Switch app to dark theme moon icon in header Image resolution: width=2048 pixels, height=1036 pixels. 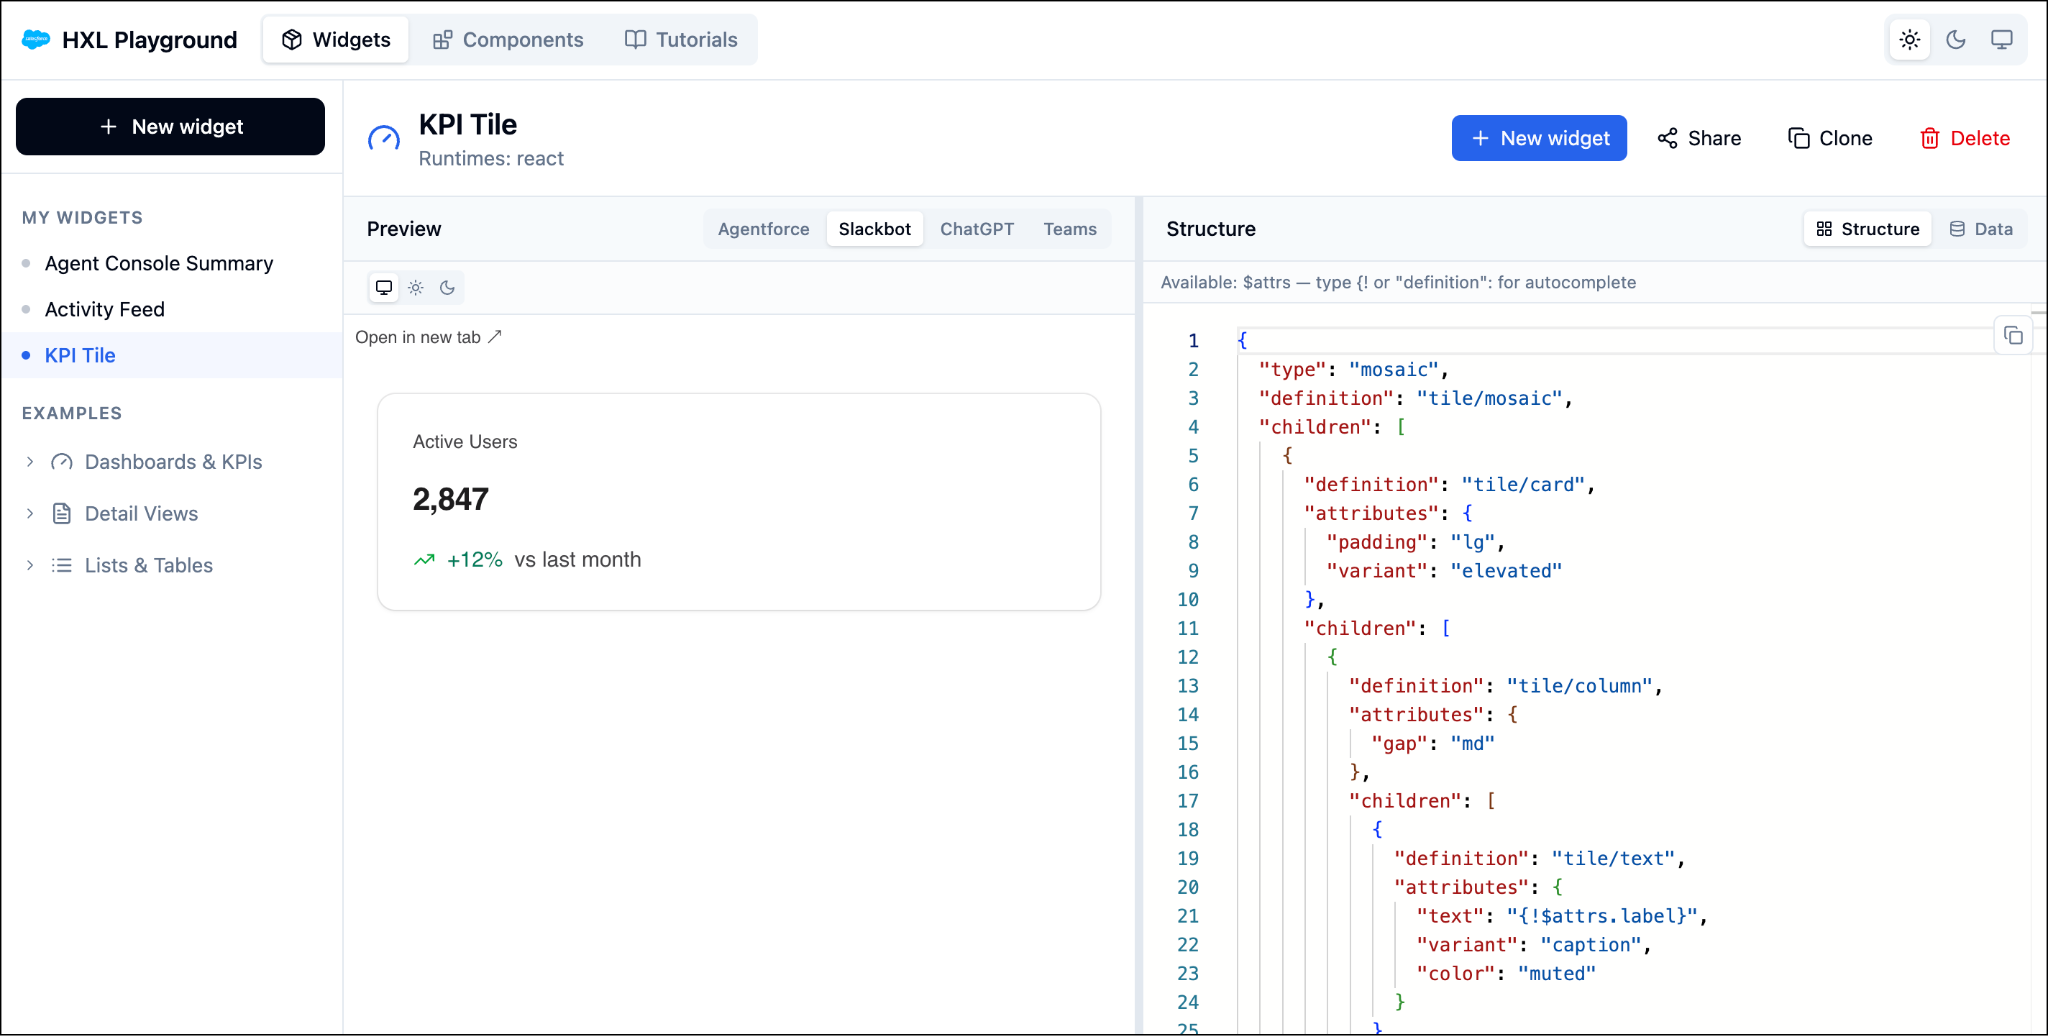(1956, 40)
